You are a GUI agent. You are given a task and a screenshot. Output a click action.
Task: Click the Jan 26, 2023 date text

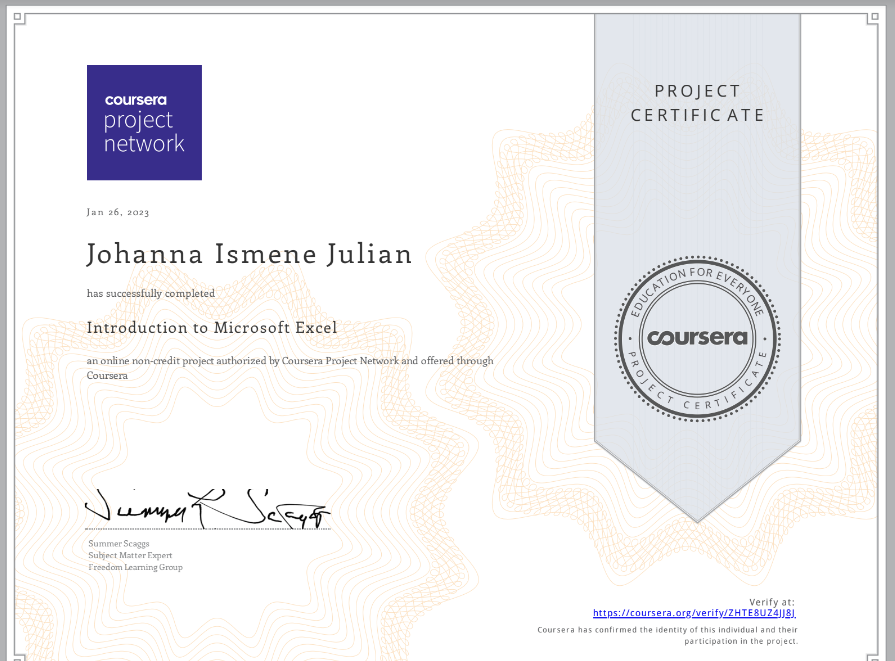[117, 212]
